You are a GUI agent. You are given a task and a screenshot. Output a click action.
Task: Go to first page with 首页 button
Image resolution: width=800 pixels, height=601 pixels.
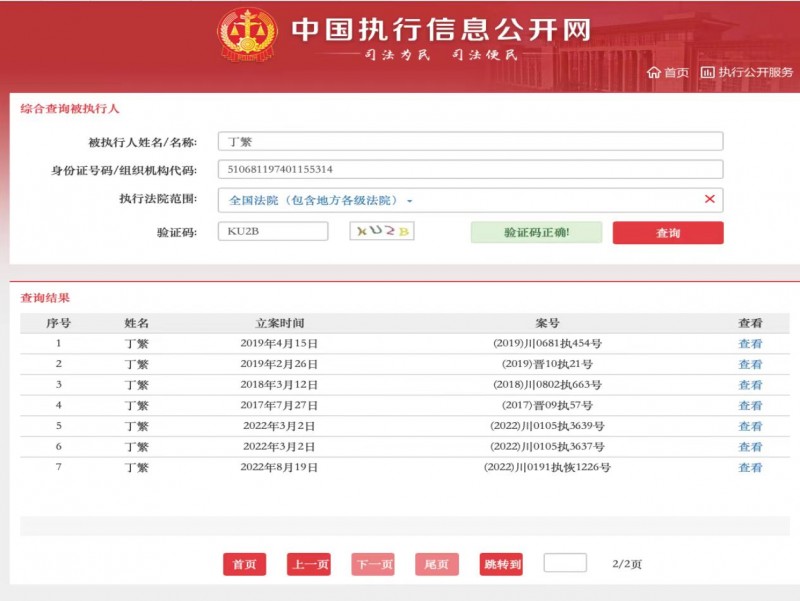(x=244, y=564)
